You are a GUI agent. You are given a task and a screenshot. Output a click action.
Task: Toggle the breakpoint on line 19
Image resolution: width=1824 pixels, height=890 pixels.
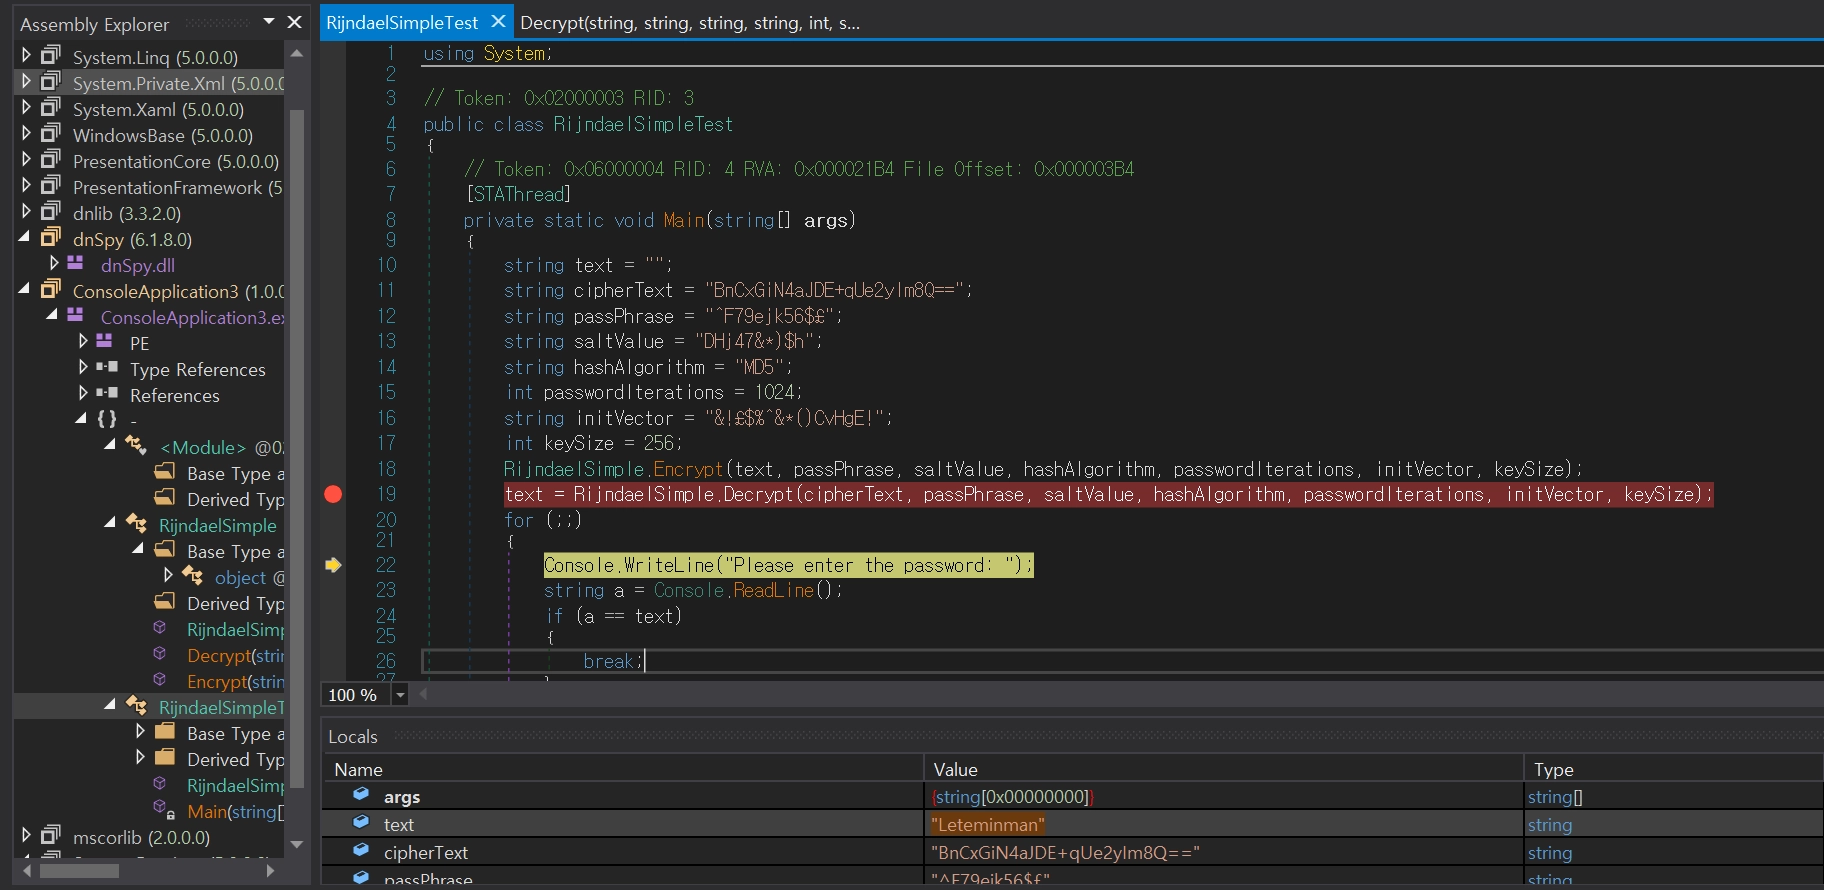point(333,494)
